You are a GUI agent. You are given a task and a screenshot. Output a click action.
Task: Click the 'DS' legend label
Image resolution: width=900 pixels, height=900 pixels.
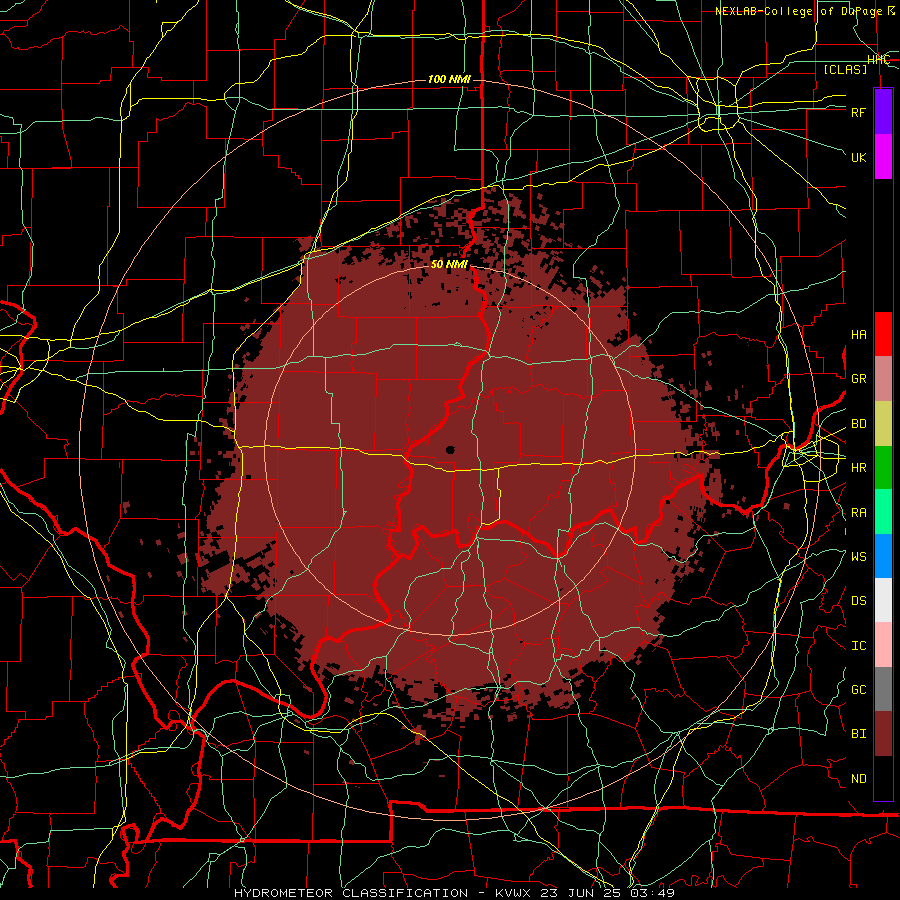click(x=858, y=601)
